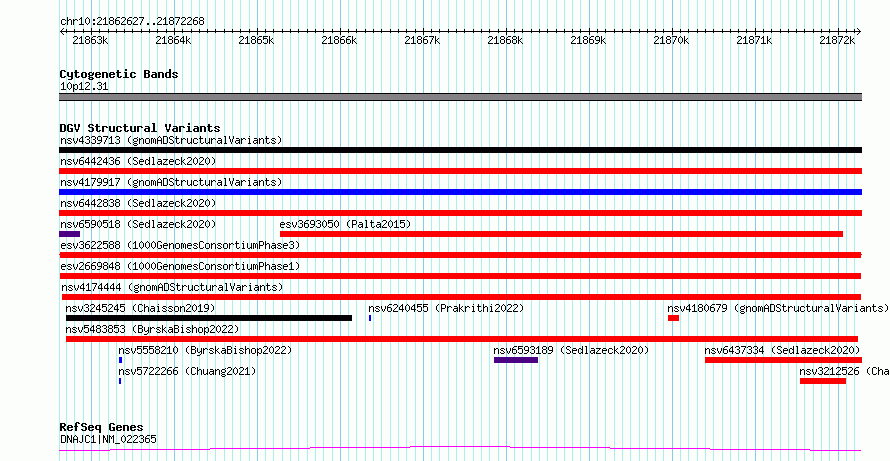890x461 pixels.
Task: Click the Cytogenetic Bands track title
Action: (x=119, y=74)
